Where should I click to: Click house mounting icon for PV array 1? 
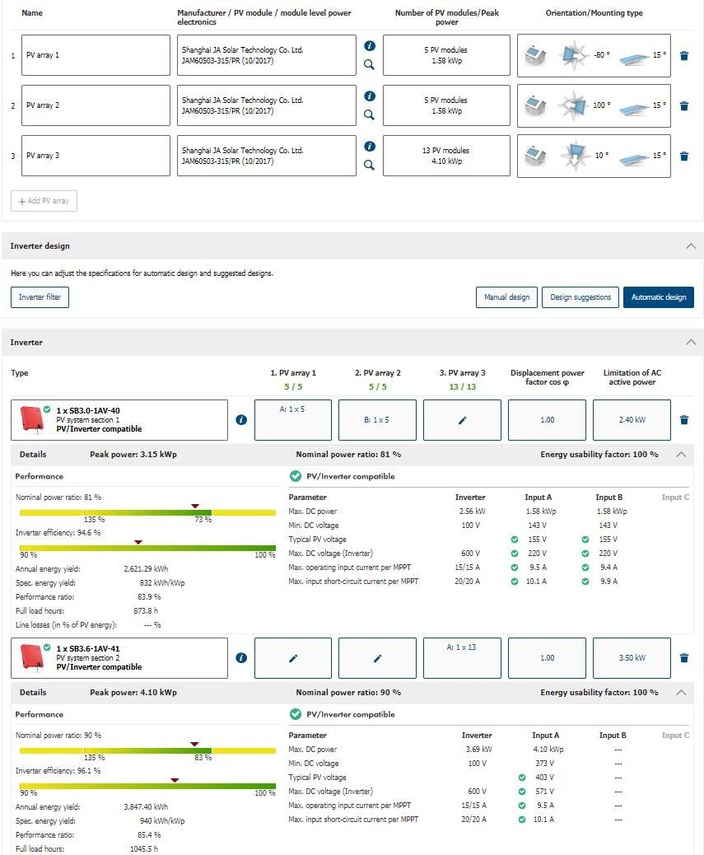click(535, 56)
